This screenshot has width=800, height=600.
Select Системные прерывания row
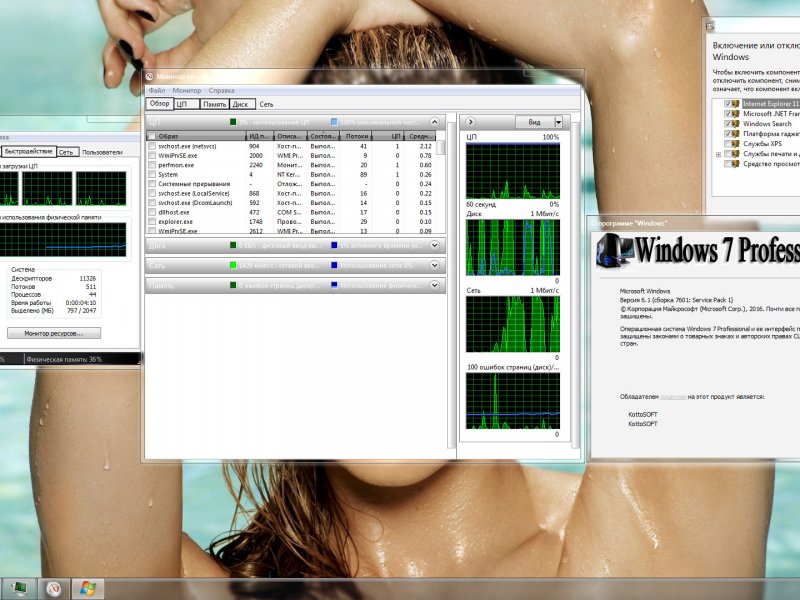point(291,184)
